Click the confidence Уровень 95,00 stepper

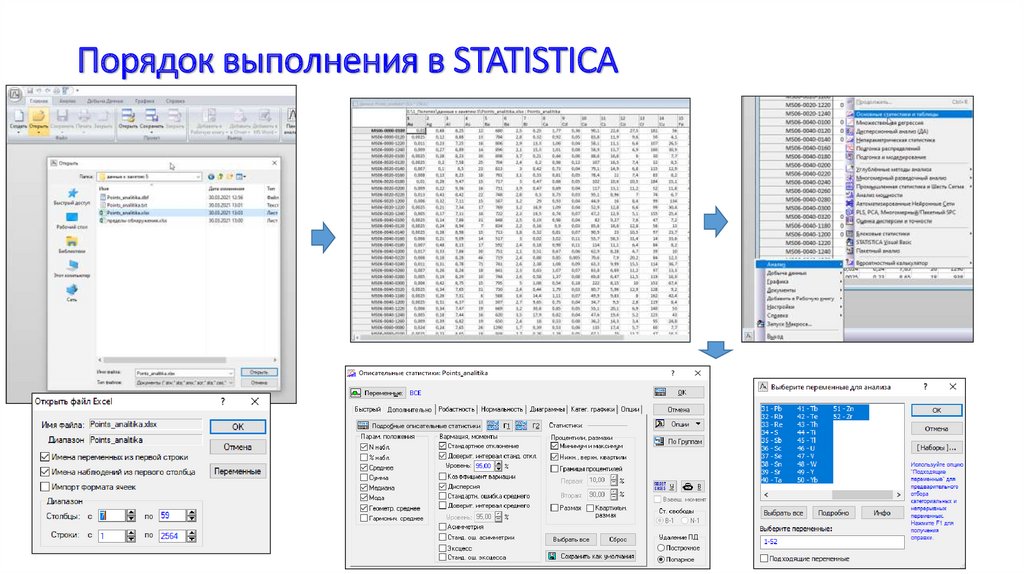coord(498,466)
